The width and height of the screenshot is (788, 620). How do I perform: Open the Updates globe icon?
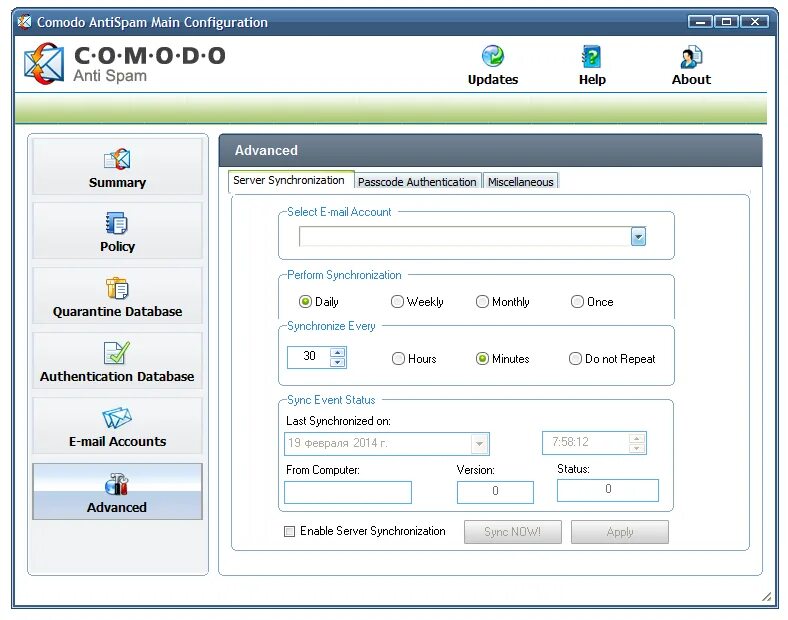(492, 56)
